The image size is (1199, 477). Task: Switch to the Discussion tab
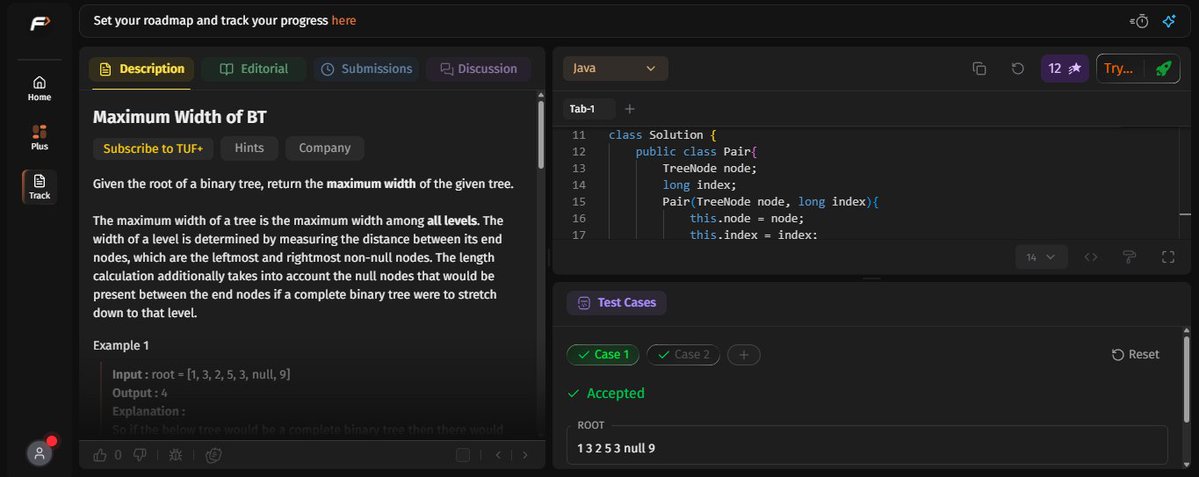(479, 69)
